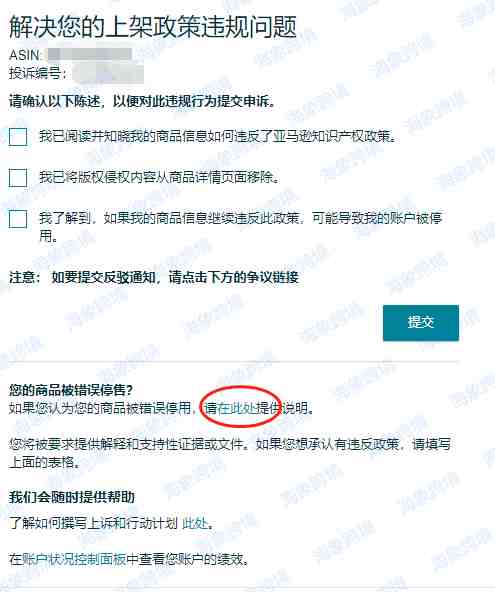Screen dimensions: 495x592
Task: Click the teal 提交 submit button
Action: (x=421, y=323)
